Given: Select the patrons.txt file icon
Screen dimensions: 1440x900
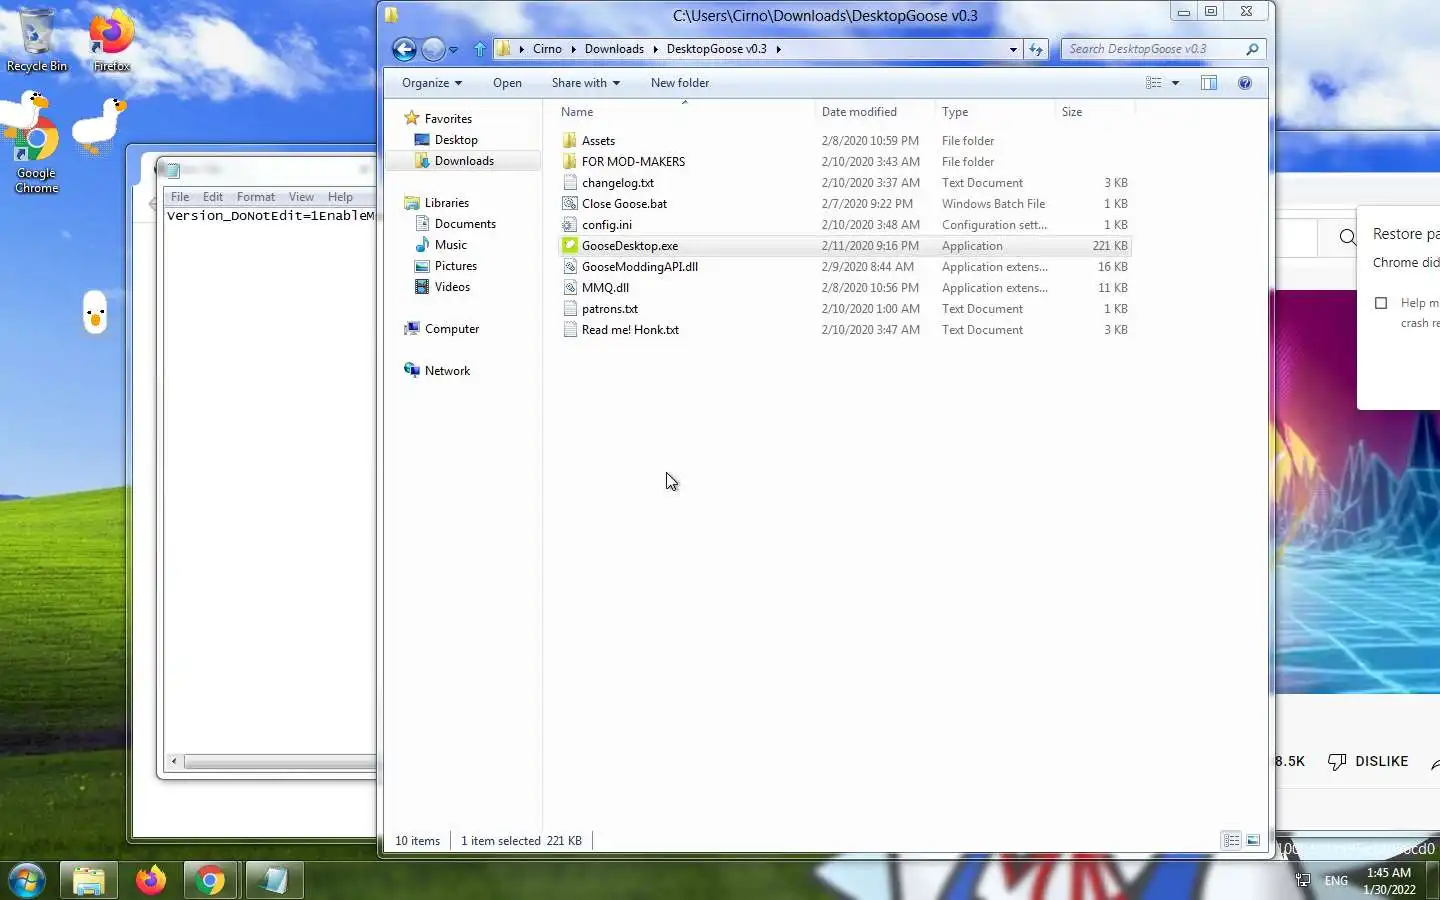Looking at the screenshot, I should (x=570, y=309).
